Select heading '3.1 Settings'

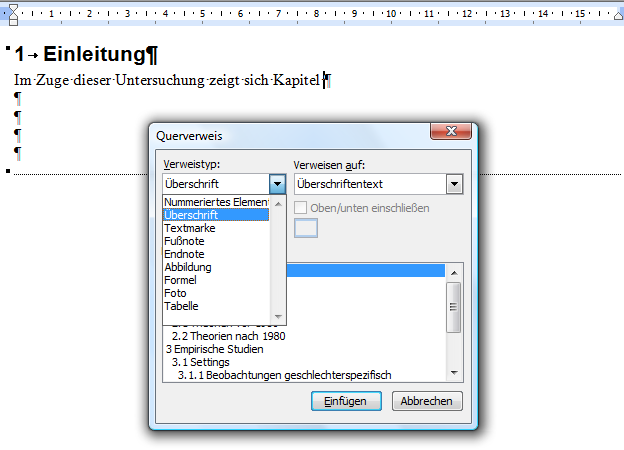(x=201, y=362)
